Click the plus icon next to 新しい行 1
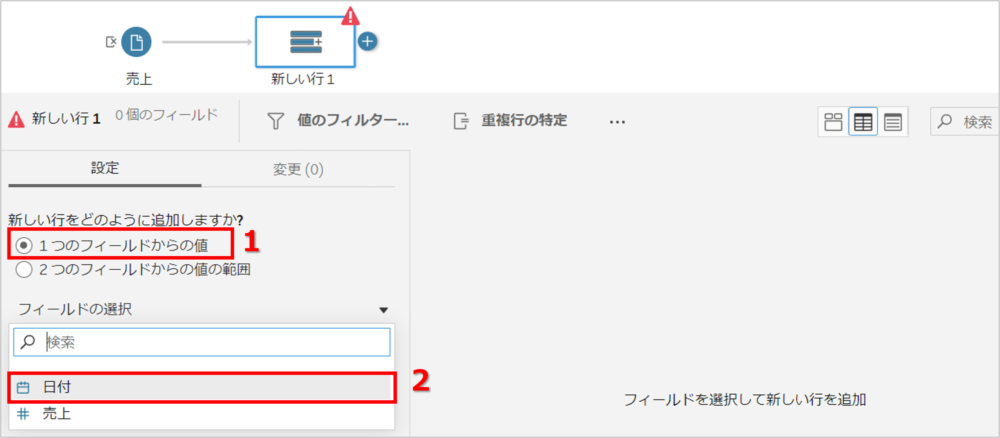The height and width of the screenshot is (438, 1000). point(367,41)
